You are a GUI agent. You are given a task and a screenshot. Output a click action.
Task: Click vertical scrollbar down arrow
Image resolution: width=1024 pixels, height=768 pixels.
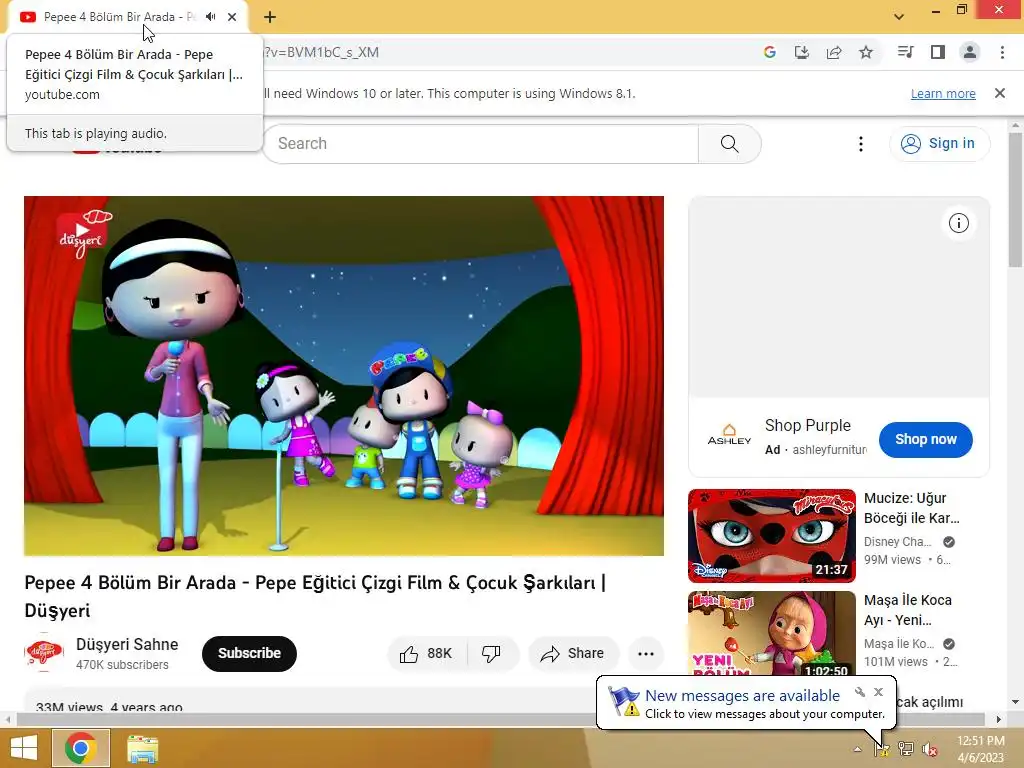(x=1015, y=702)
